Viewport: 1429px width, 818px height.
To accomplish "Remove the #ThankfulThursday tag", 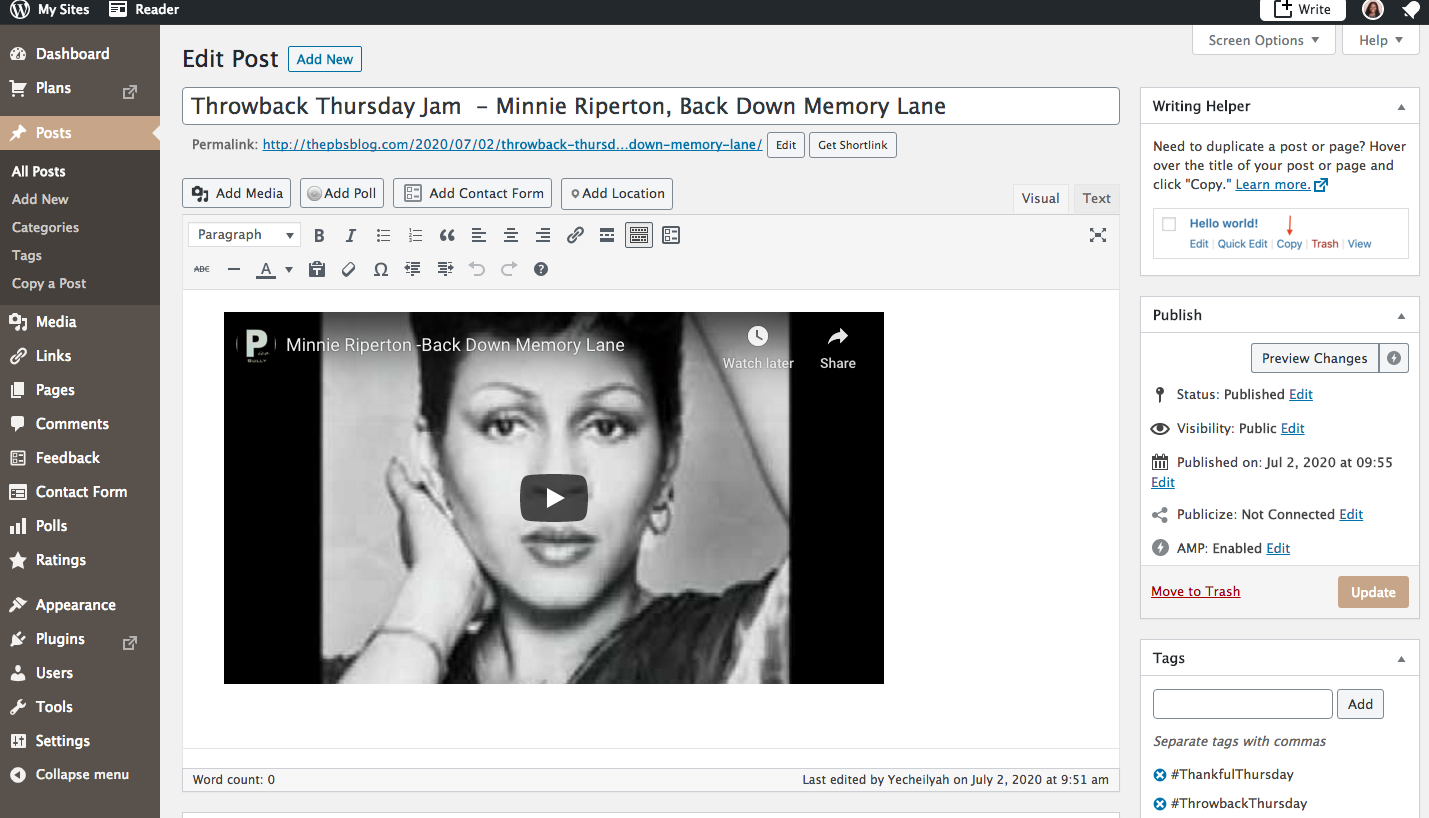I will [x=1160, y=775].
